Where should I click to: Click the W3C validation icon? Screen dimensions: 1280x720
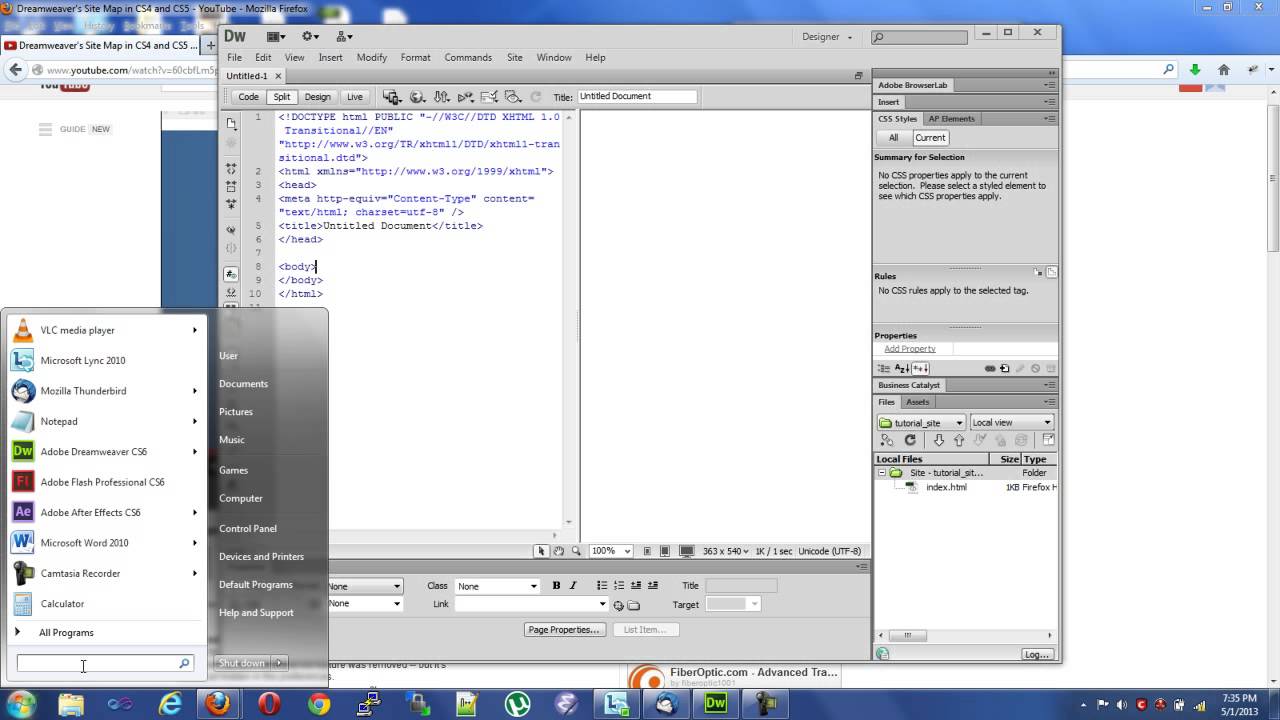[465, 97]
